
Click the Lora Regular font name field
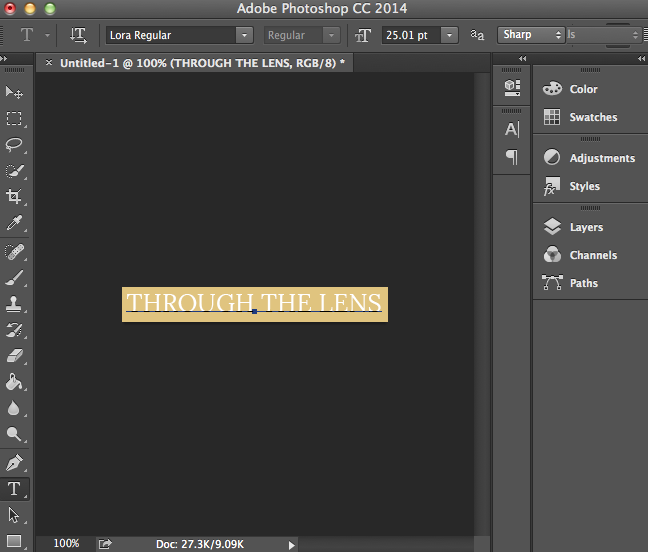[x=171, y=35]
